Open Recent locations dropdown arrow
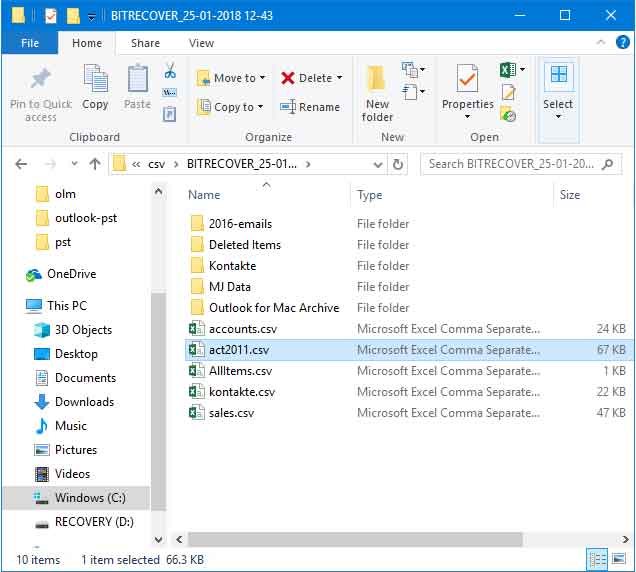Screen dimensions: 636x572 click(x=74, y=164)
